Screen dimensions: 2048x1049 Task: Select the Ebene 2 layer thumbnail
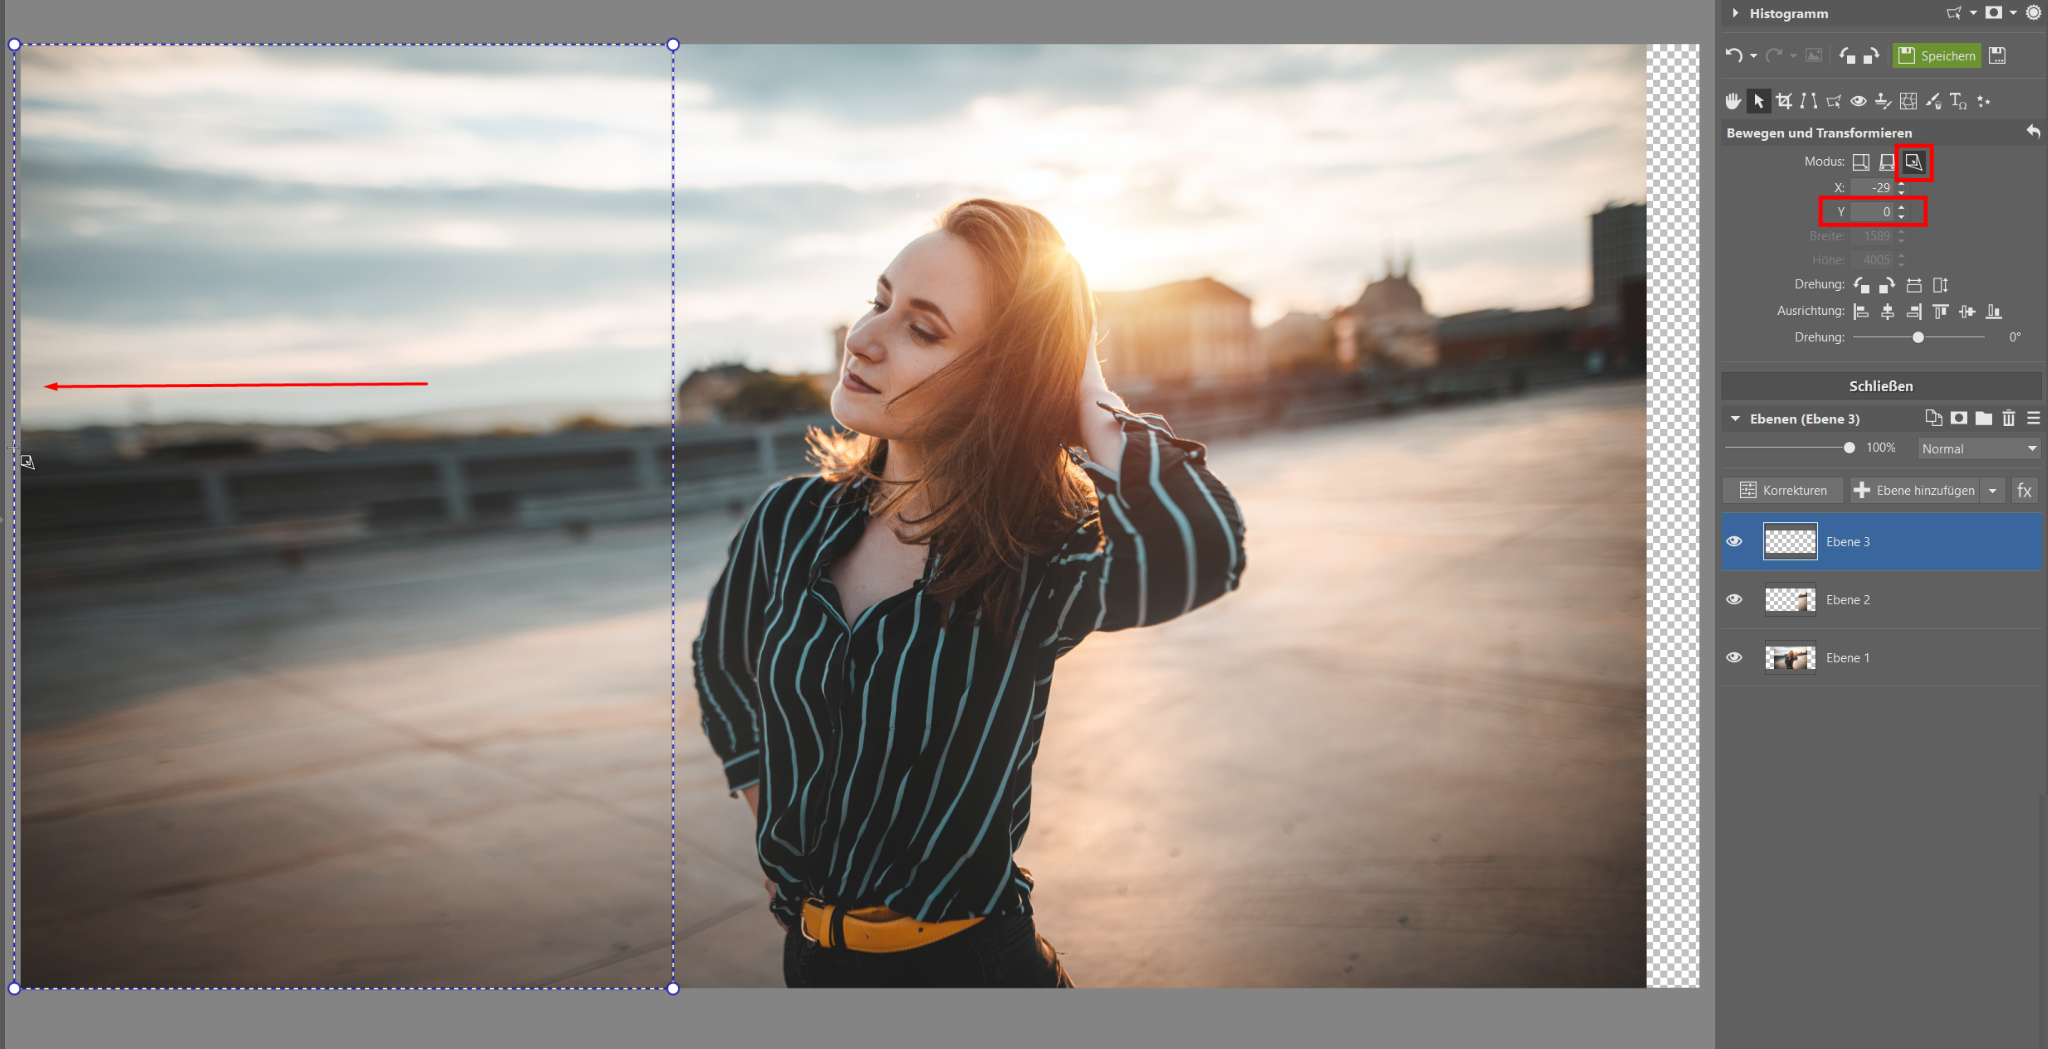(x=1790, y=599)
